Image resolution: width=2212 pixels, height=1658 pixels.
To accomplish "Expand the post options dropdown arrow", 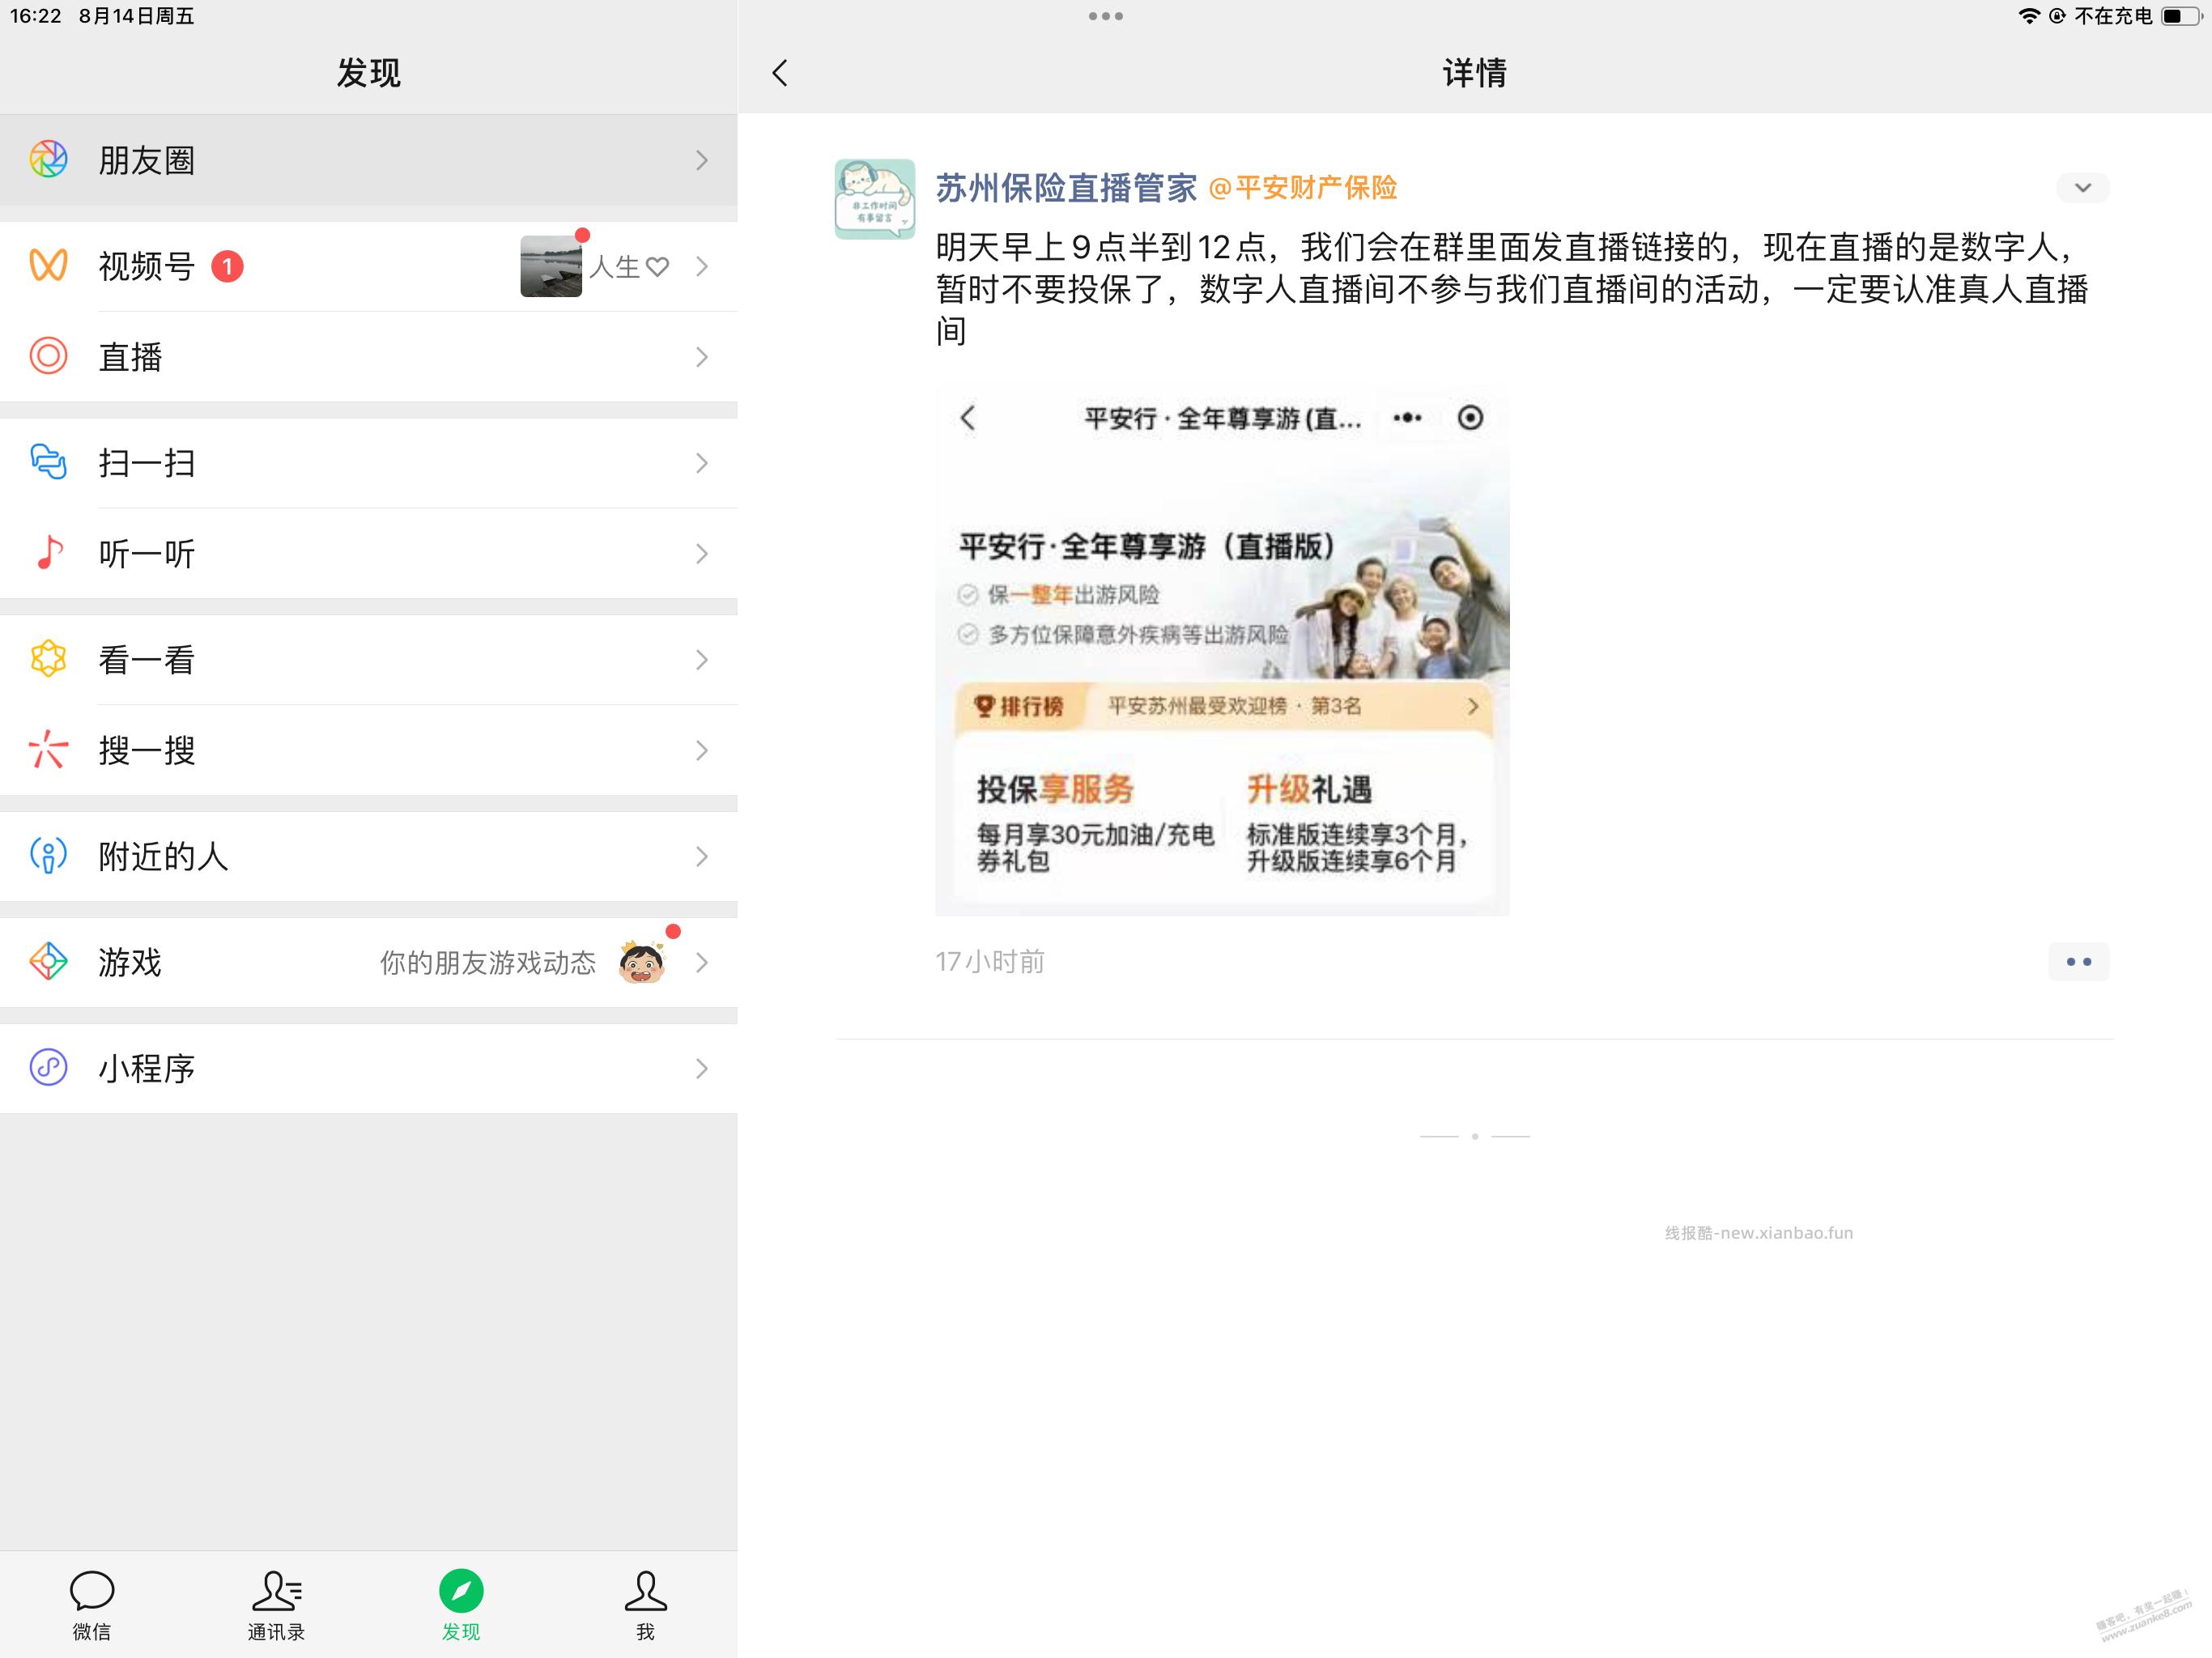I will point(2083,188).
